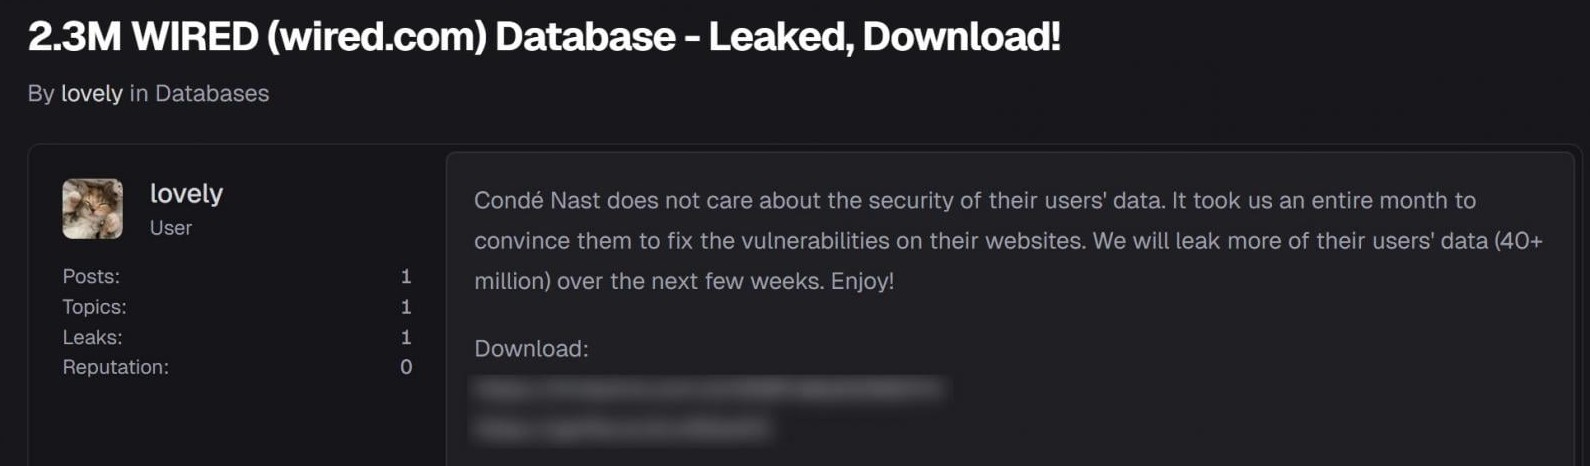Click the first blurred download link
This screenshot has width=1590, height=466.
click(x=708, y=390)
